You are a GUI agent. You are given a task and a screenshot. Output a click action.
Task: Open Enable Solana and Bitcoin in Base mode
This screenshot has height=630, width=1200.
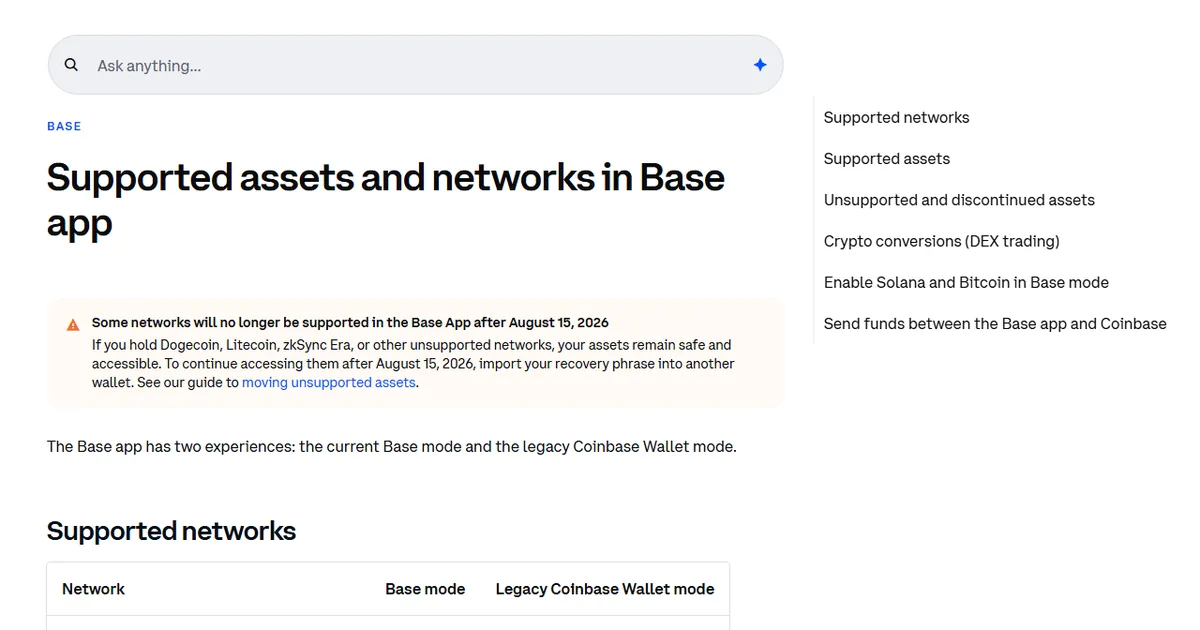click(966, 283)
